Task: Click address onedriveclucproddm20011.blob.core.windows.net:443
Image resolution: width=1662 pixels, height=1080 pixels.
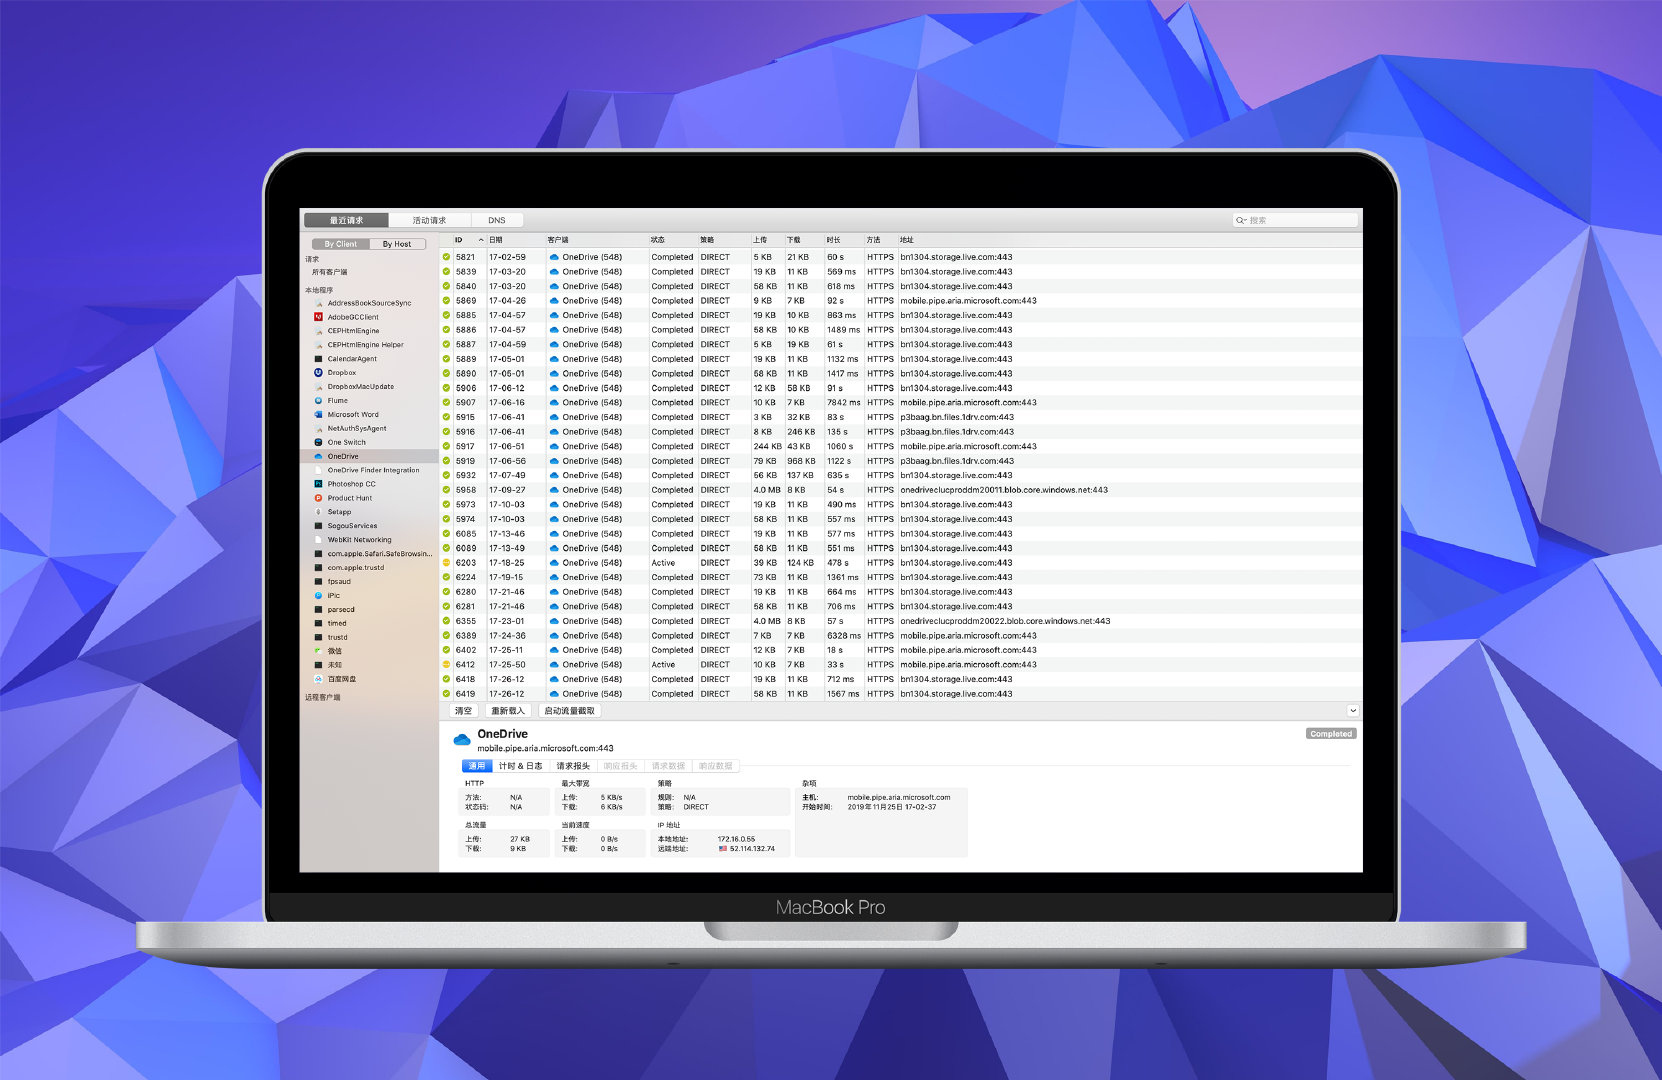Action: point(1004,490)
